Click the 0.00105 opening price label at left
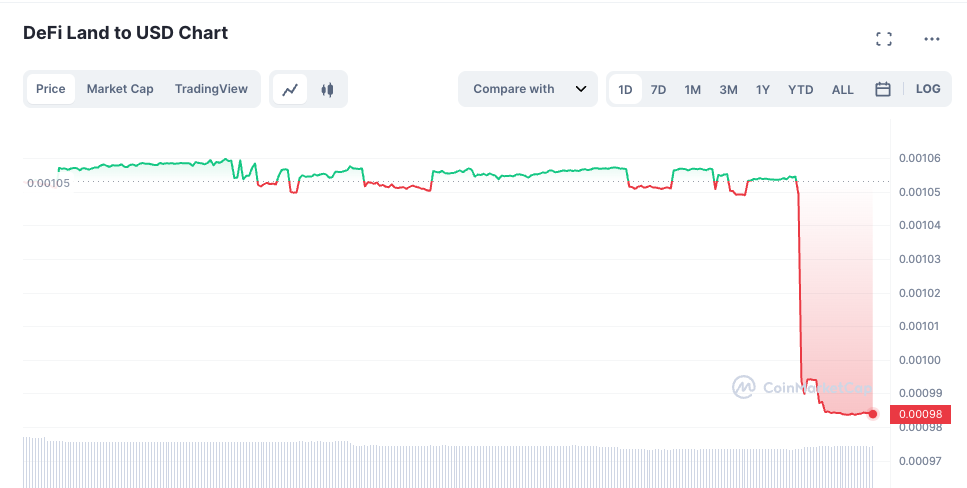The image size is (967, 488). coord(48,183)
